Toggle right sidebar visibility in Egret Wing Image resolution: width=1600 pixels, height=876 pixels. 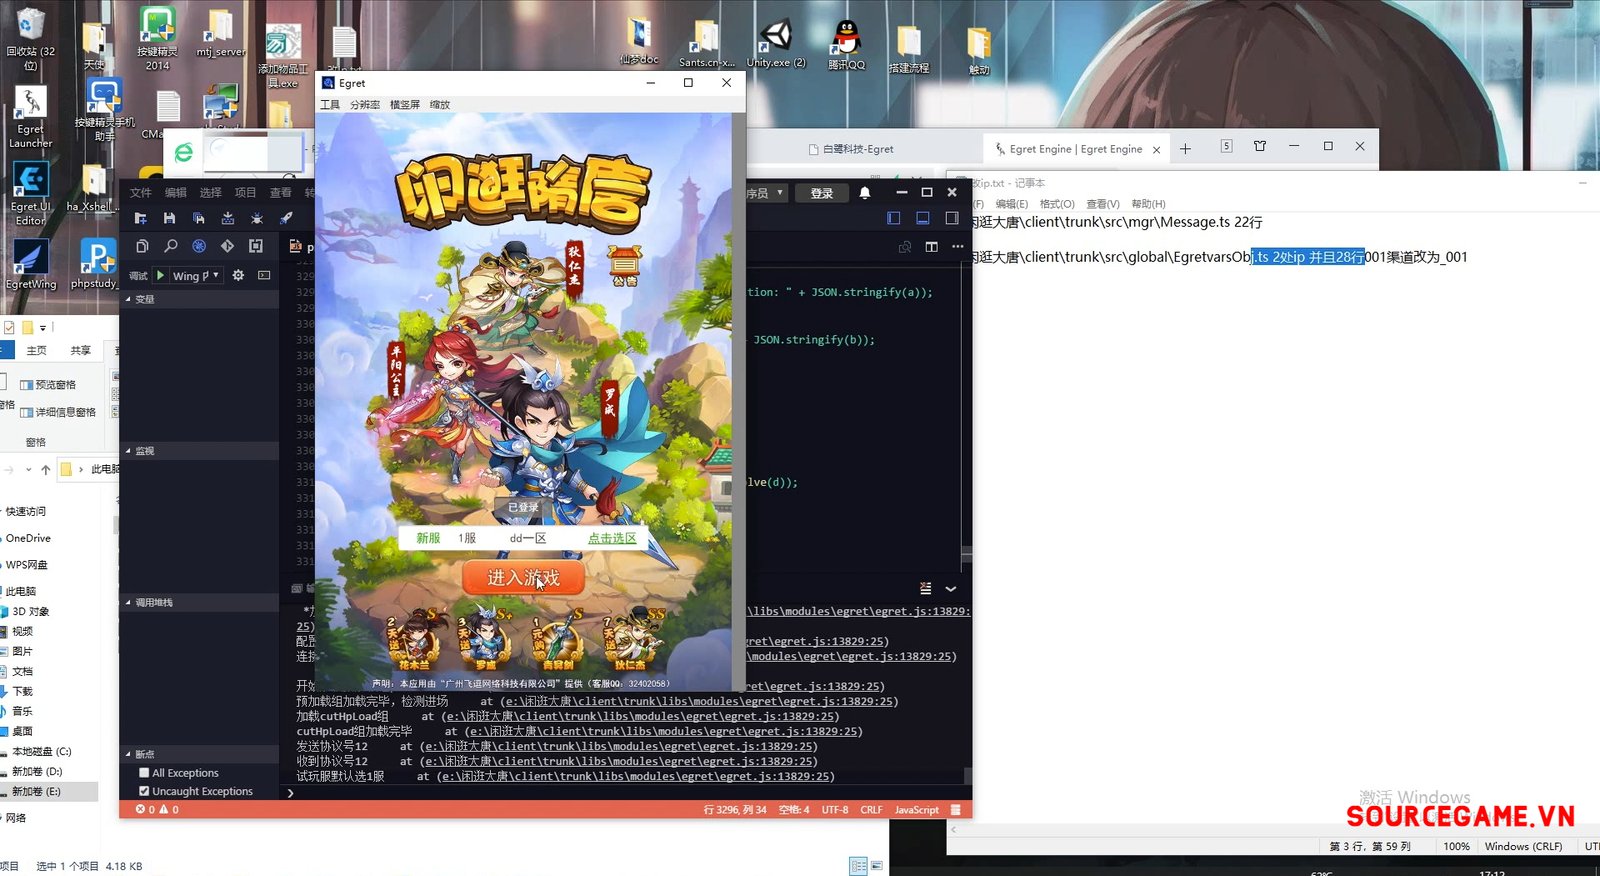pyautogui.click(x=952, y=218)
